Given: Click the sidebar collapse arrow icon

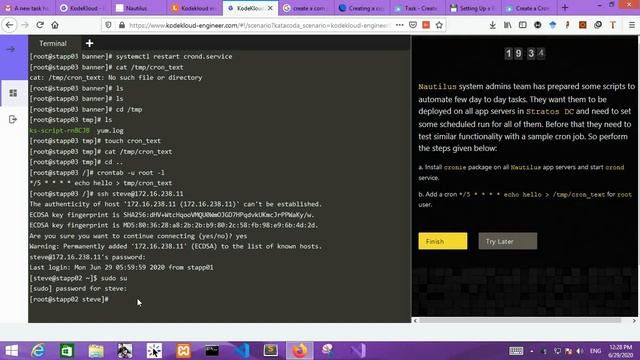Looking at the screenshot, I should [11, 49].
